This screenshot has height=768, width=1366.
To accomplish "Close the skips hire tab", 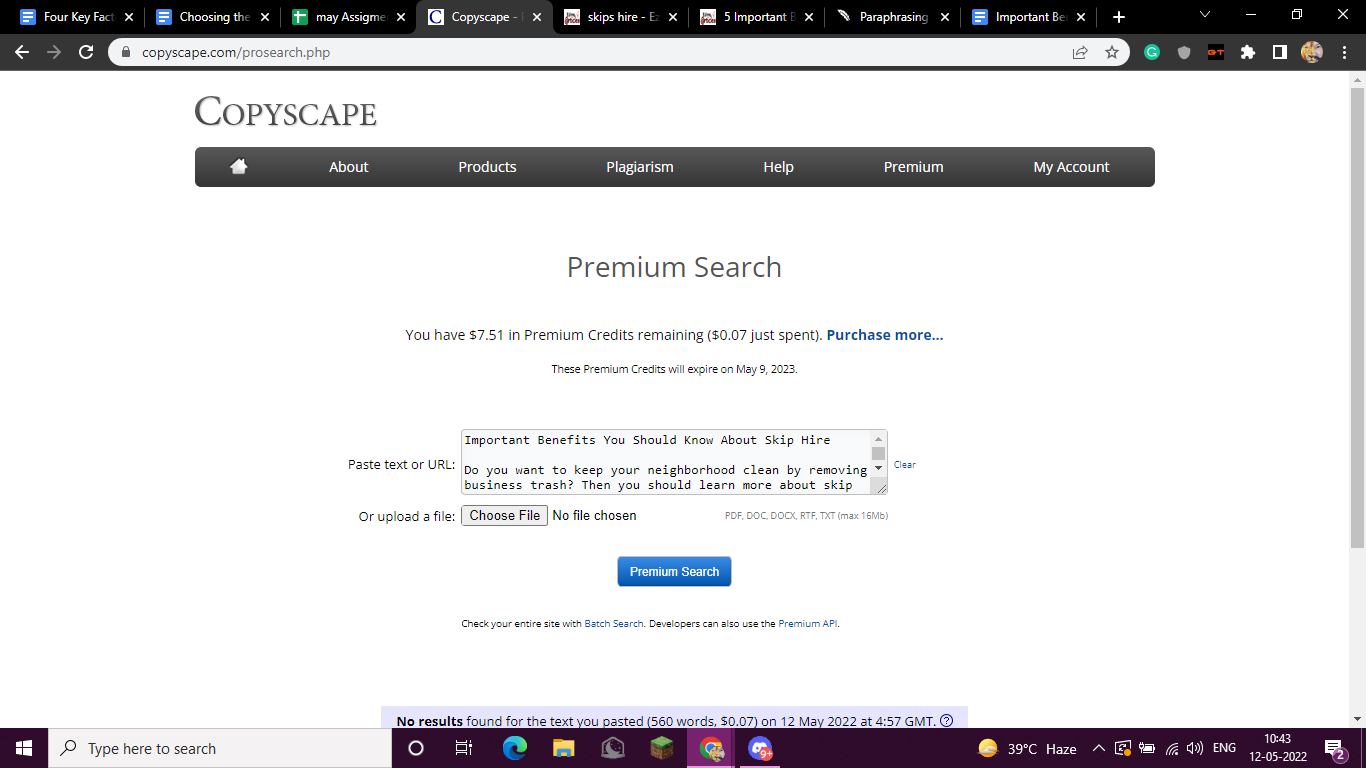I will click(672, 17).
